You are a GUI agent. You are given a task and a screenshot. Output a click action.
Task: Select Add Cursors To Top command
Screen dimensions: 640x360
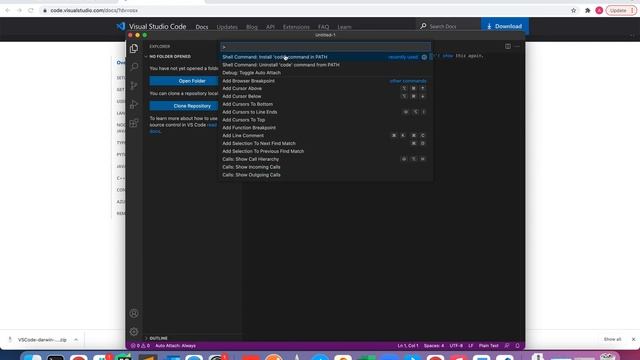pos(325,120)
